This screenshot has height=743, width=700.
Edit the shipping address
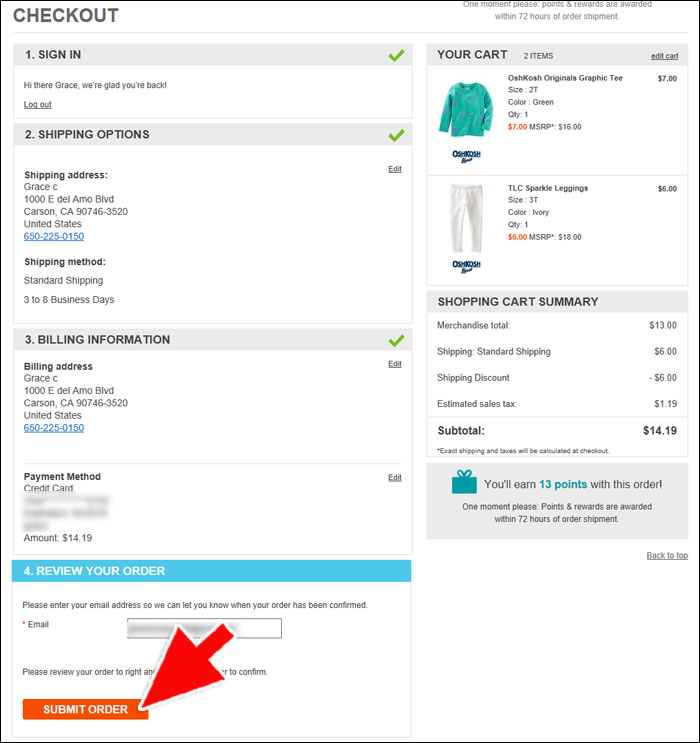coord(394,169)
